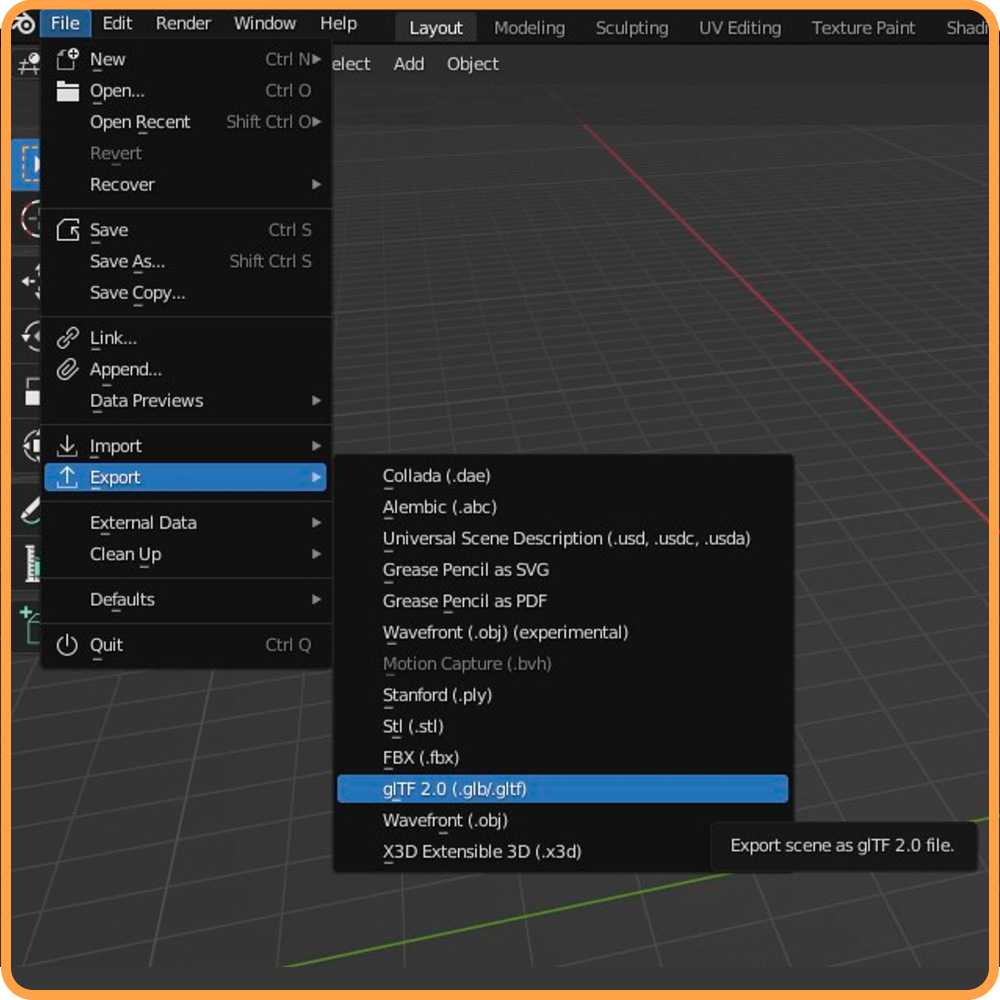
Task: Expand the Open Recent submenu arrow
Action: [316, 122]
